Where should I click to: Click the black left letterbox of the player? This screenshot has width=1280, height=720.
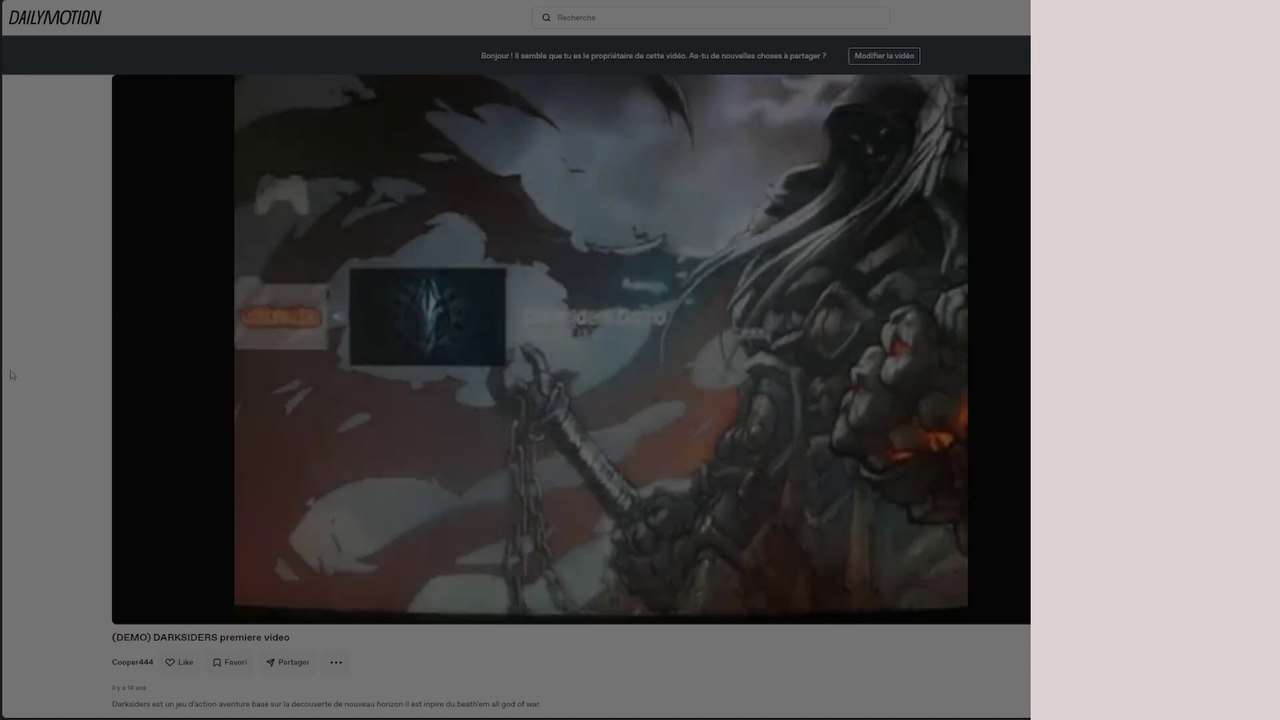pyautogui.click(x=172, y=350)
